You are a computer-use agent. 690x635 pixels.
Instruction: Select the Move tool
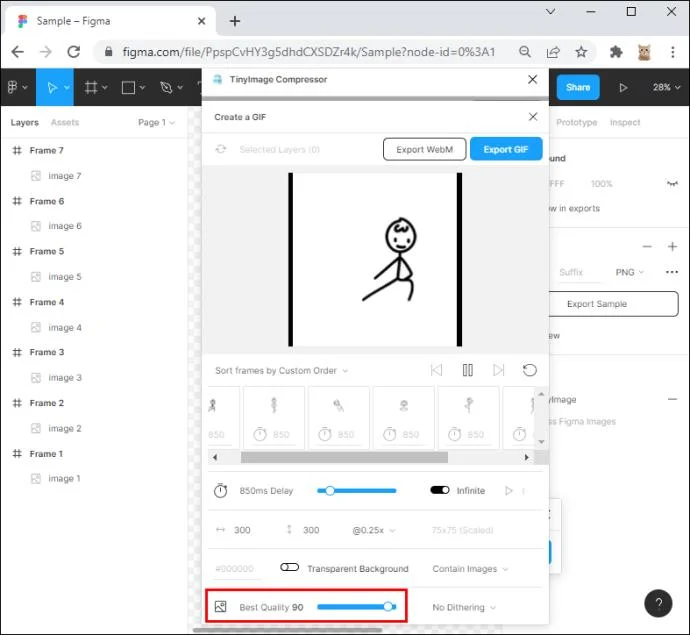click(52, 88)
